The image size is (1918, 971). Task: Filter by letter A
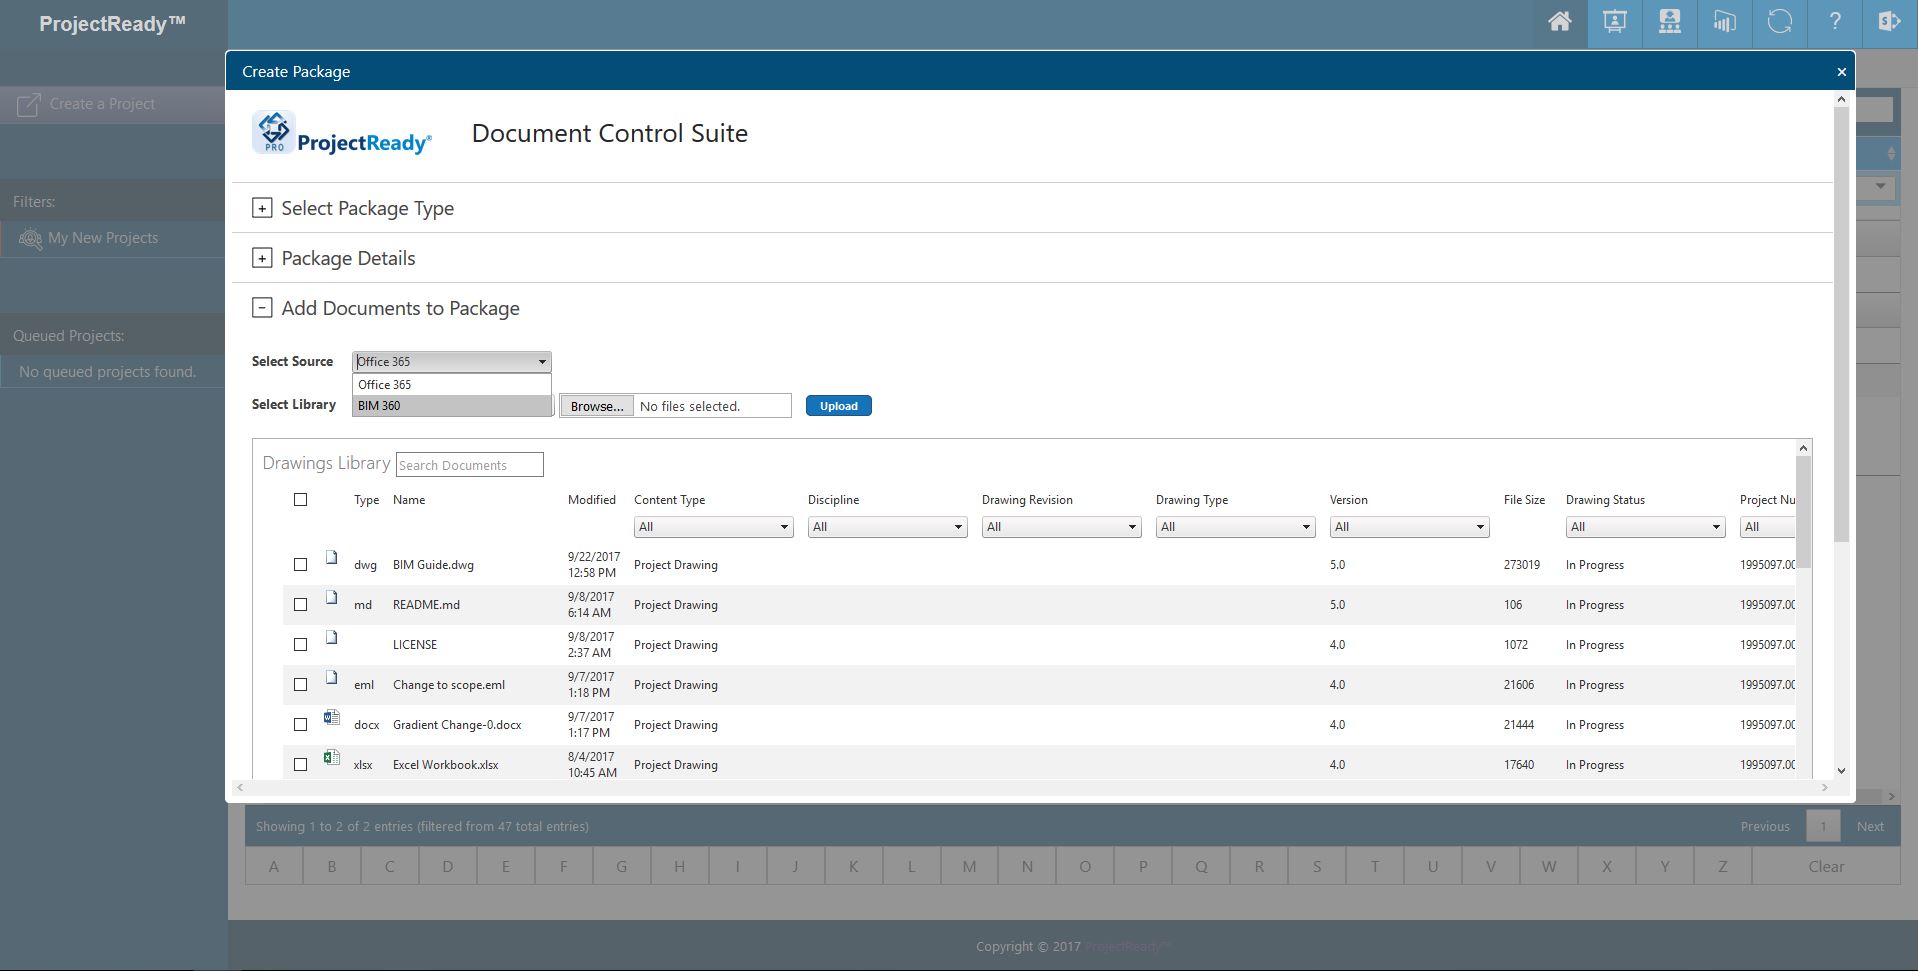point(274,867)
